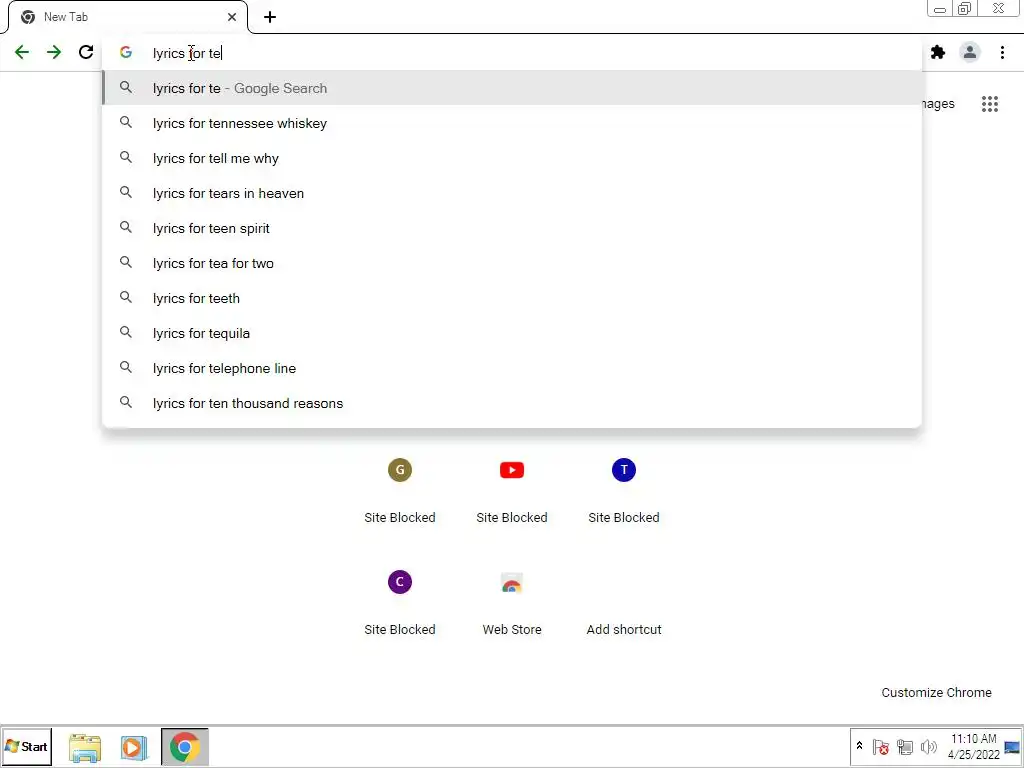
Task: Pick 'lyrics for telephone line' suggestion
Action: coord(512,368)
